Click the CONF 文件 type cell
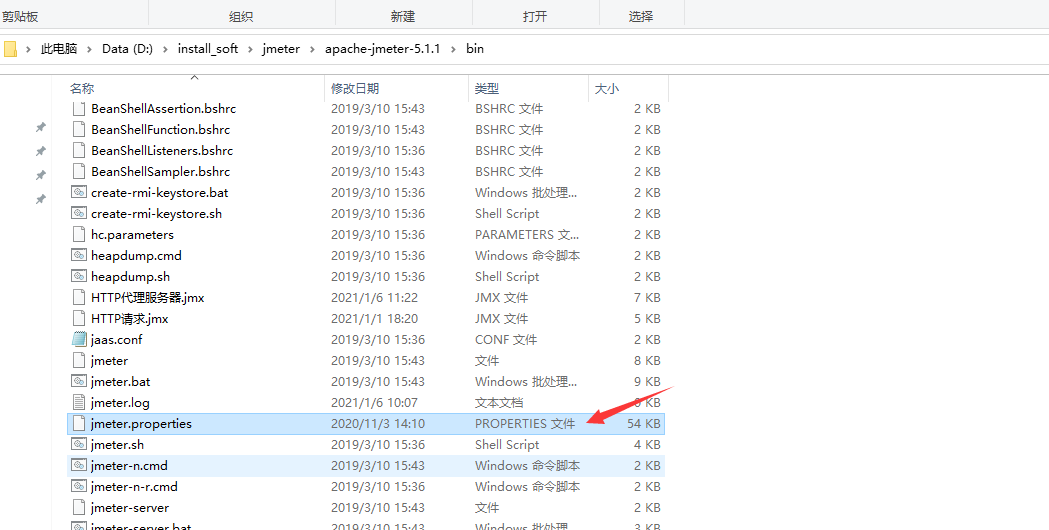Screen dimensions: 1049x530 (506, 339)
